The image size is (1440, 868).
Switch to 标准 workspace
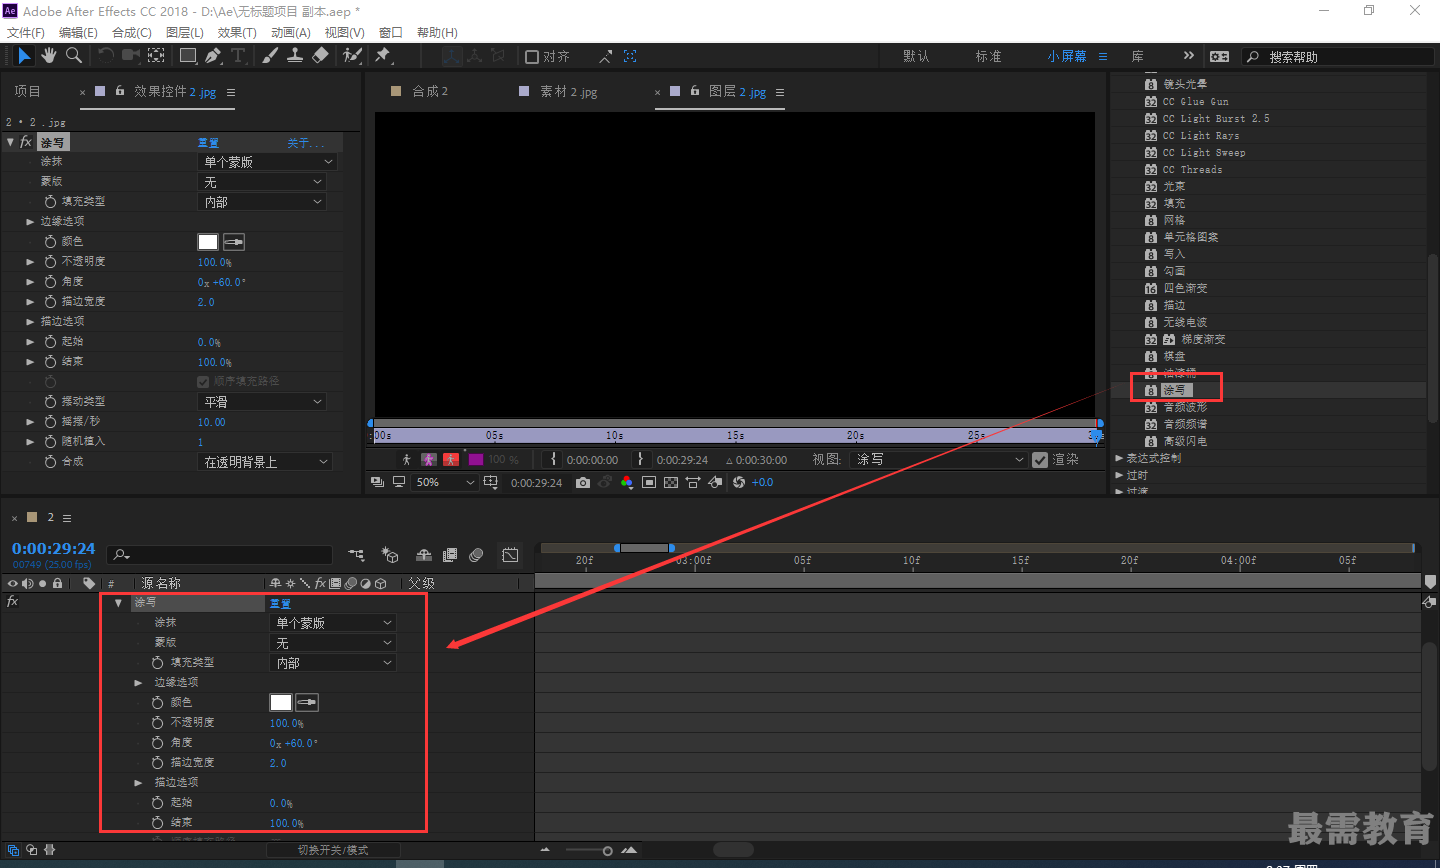click(x=989, y=57)
